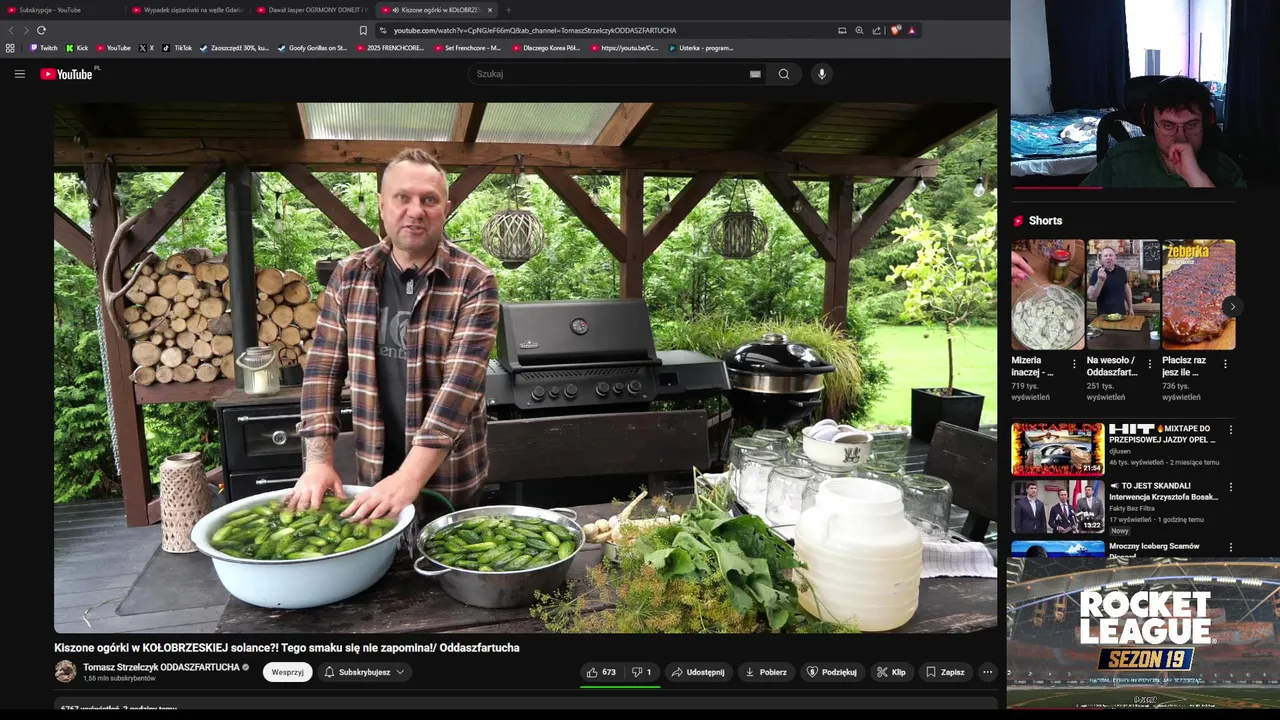The image size is (1280, 720).
Task: Open options for Mizeria inaczej short
Action: pos(1075,364)
